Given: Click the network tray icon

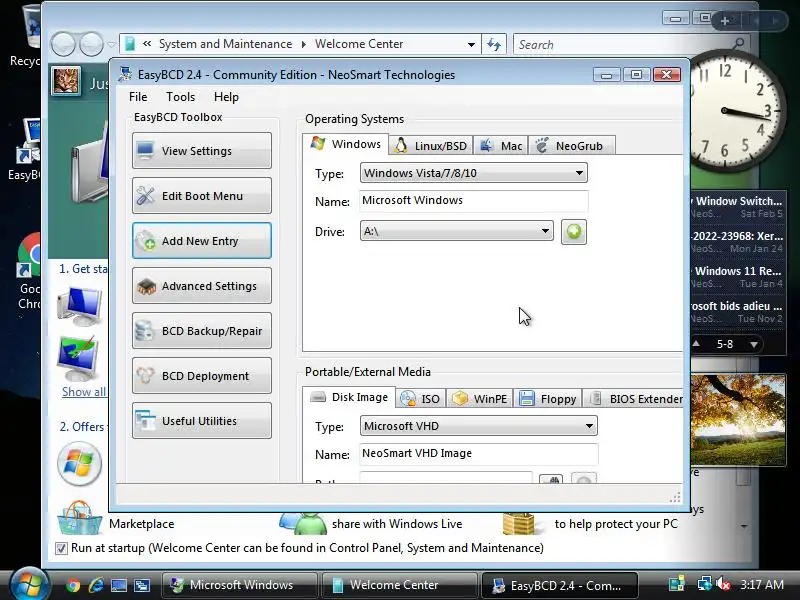Looking at the screenshot, I should click(x=705, y=584).
